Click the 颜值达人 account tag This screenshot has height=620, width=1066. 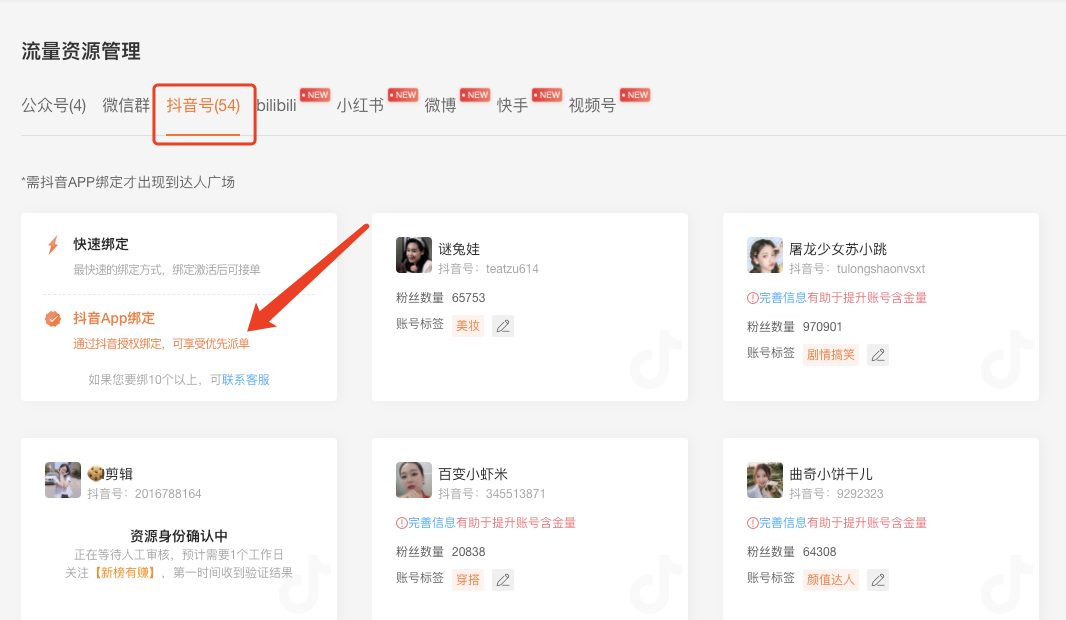[831, 580]
